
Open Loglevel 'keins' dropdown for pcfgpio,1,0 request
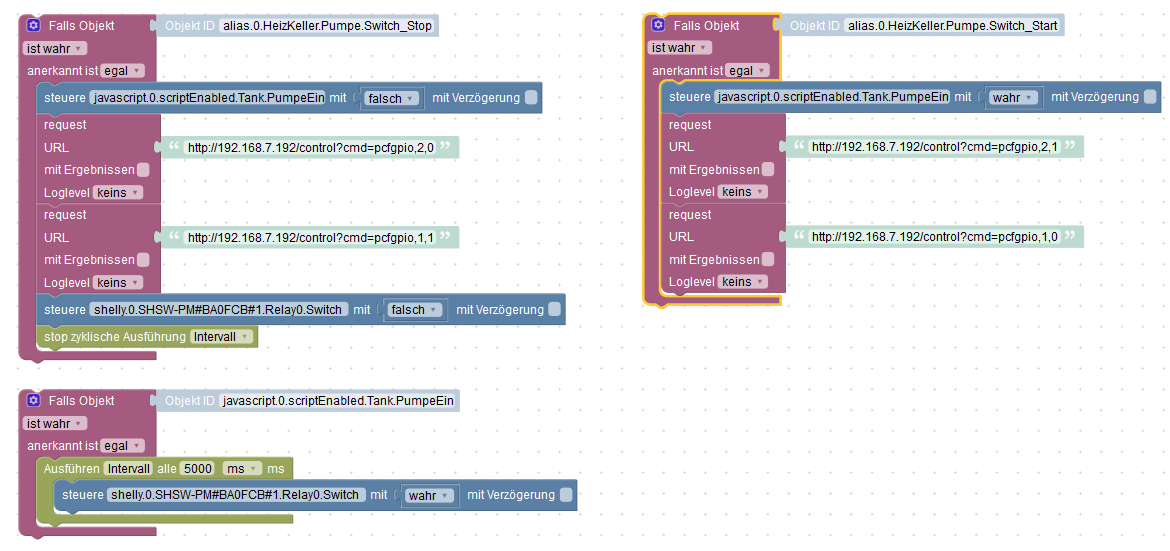[742, 282]
